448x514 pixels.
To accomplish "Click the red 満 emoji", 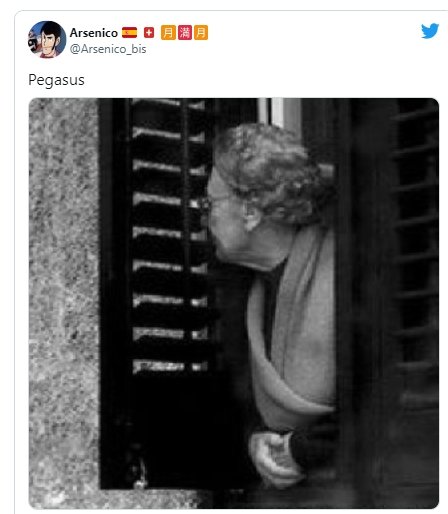I will coord(185,33).
